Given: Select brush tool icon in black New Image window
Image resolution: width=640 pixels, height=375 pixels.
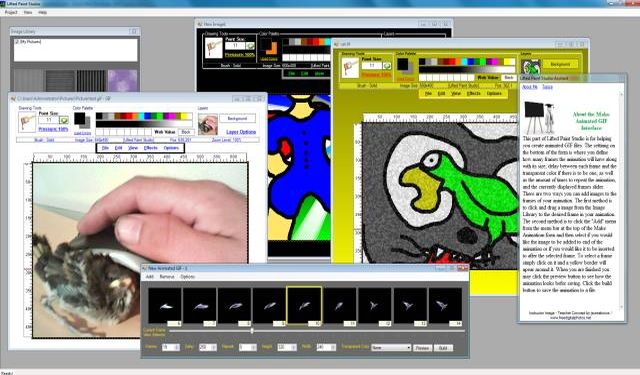Looking at the screenshot, I should (213, 48).
